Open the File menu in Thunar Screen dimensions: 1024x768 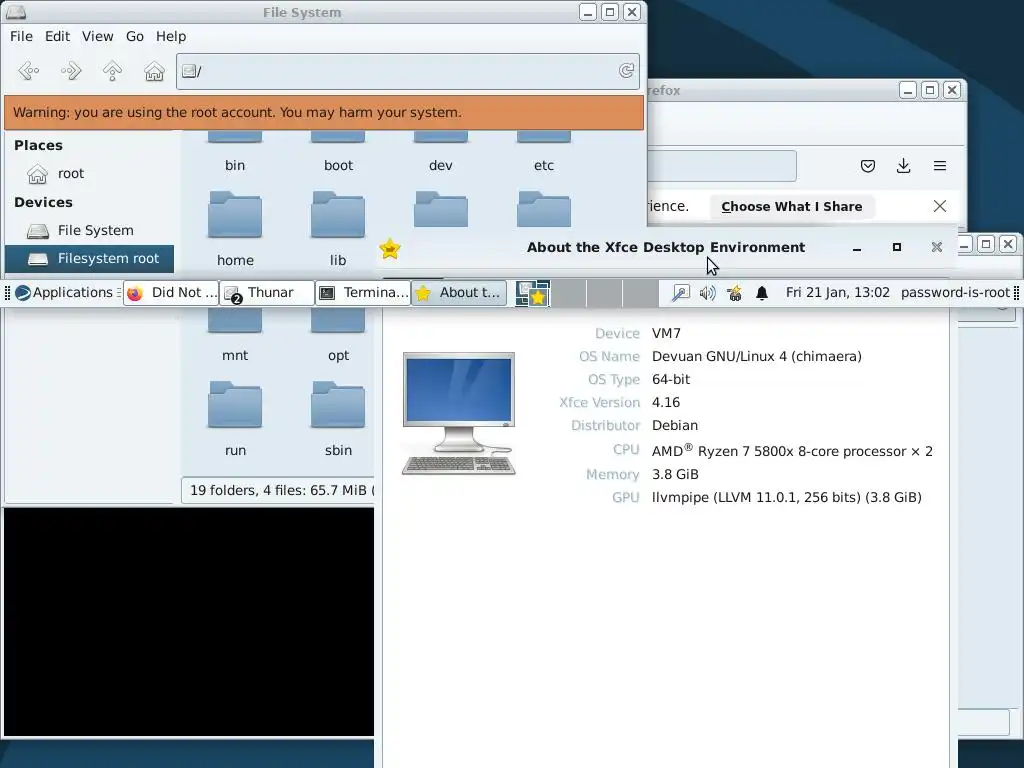click(22, 37)
